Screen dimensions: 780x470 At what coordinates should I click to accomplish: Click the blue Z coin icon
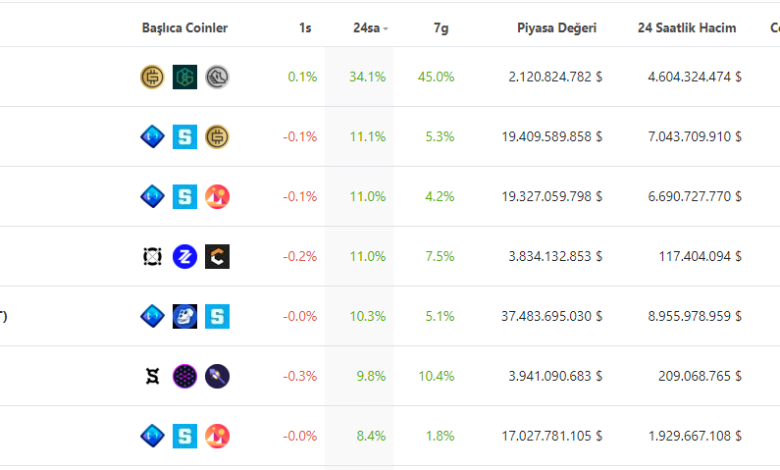coord(185,257)
